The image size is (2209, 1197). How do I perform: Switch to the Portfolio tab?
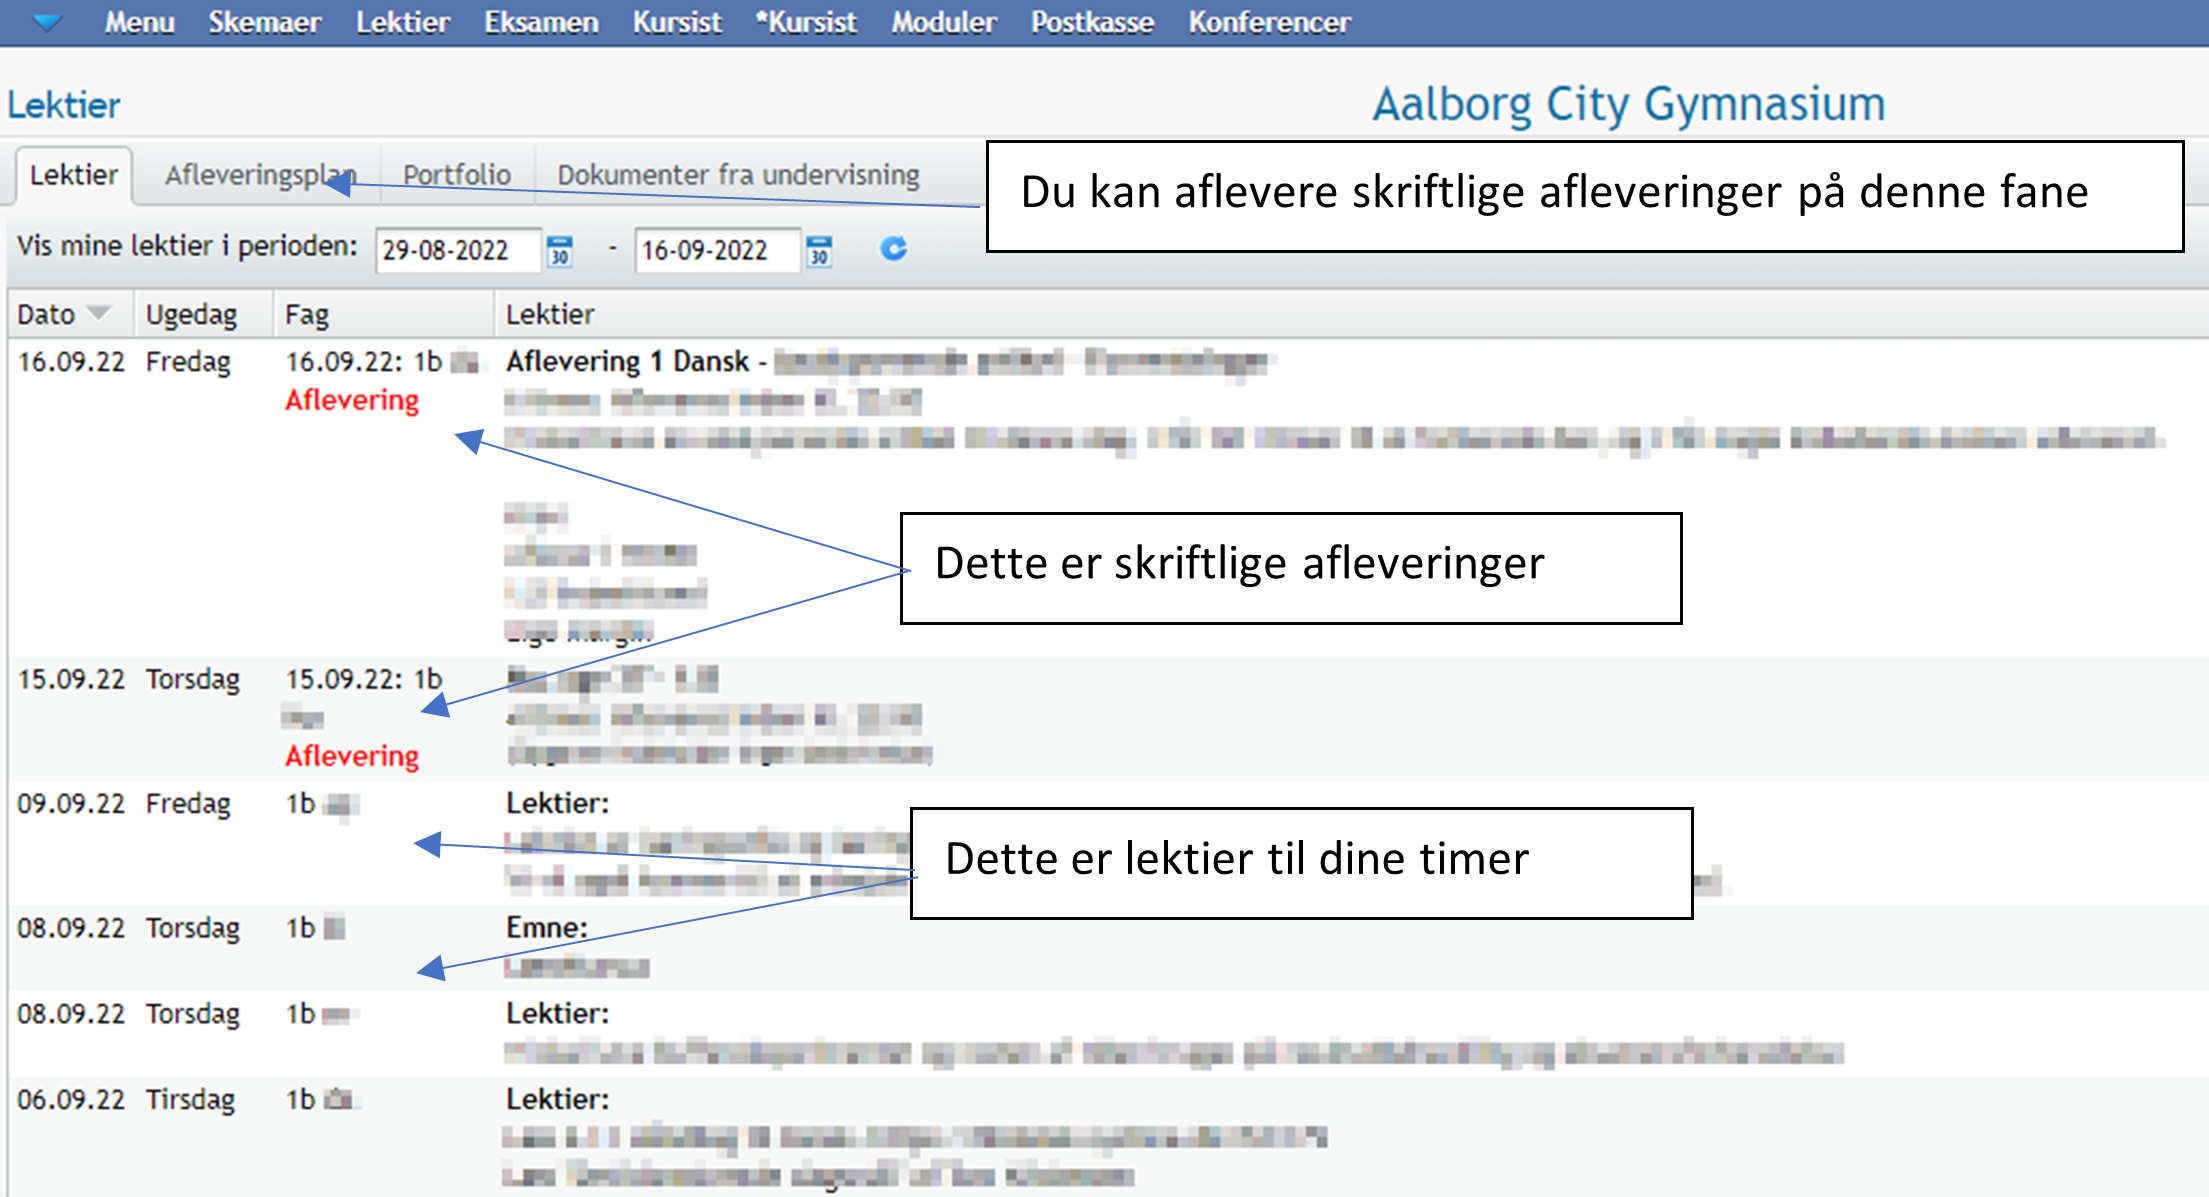click(x=456, y=175)
